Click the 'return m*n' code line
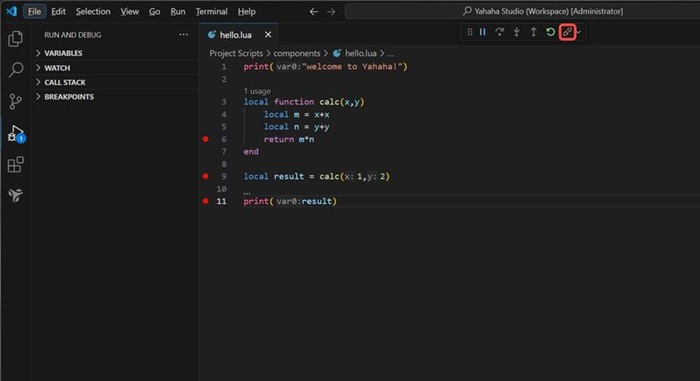The height and width of the screenshot is (381, 700). [x=289, y=139]
